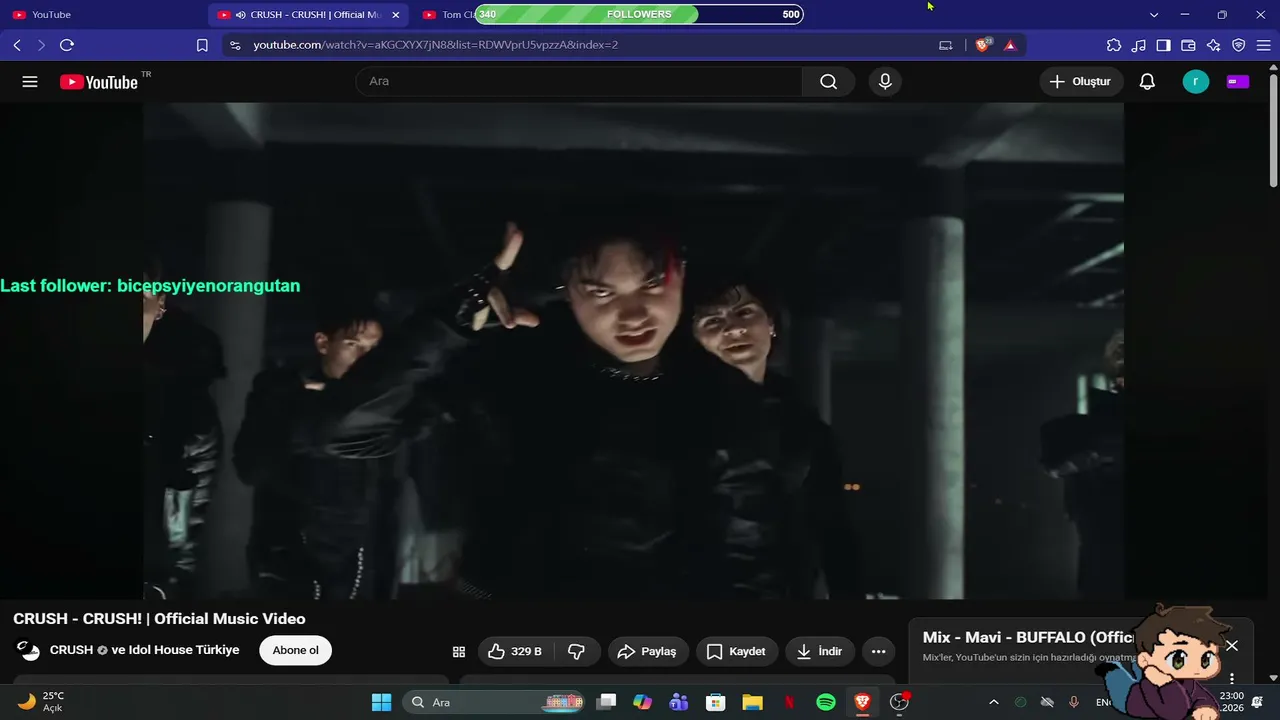Click the install app icon in the address bar

coord(946,45)
